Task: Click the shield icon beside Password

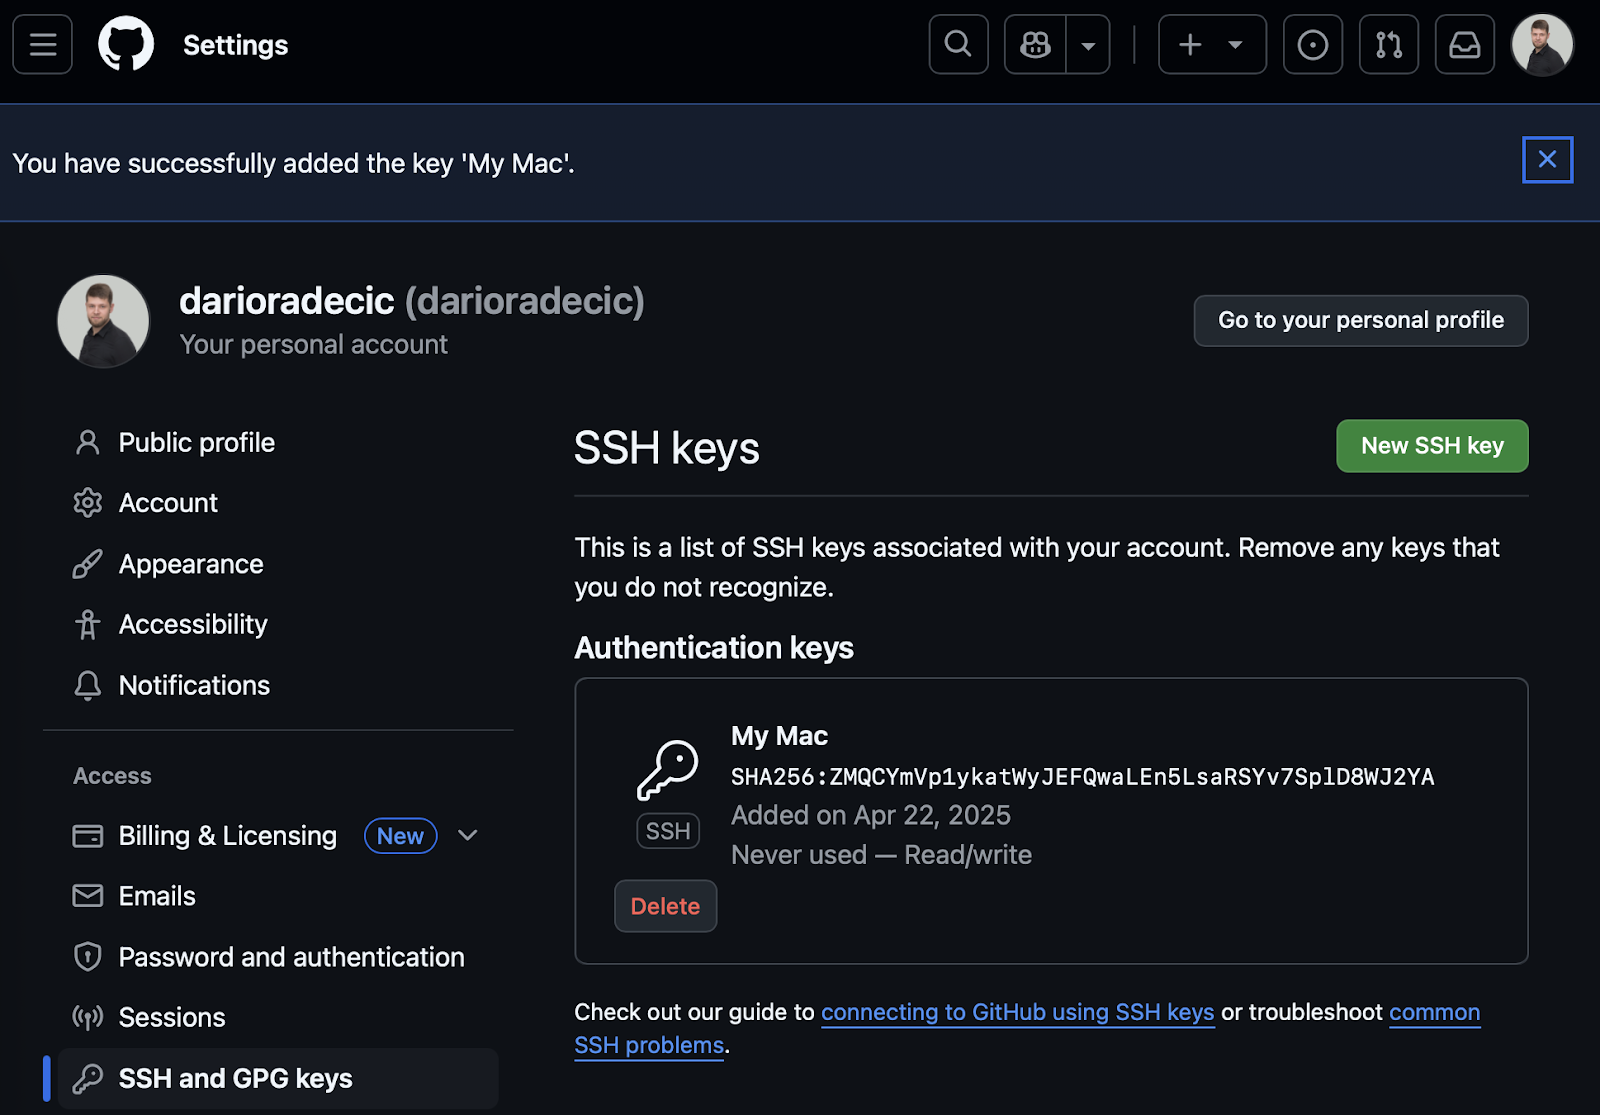Action: coord(88,957)
